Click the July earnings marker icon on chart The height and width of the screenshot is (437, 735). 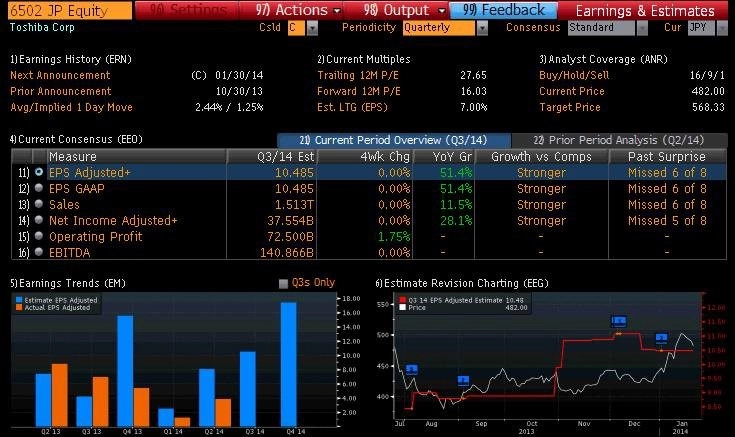point(412,369)
